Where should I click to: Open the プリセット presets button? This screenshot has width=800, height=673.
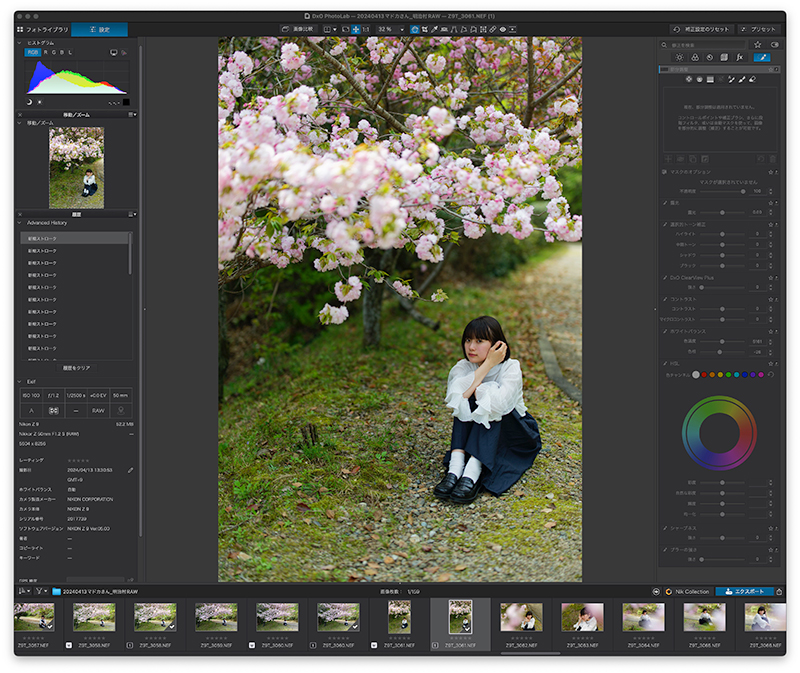point(759,30)
